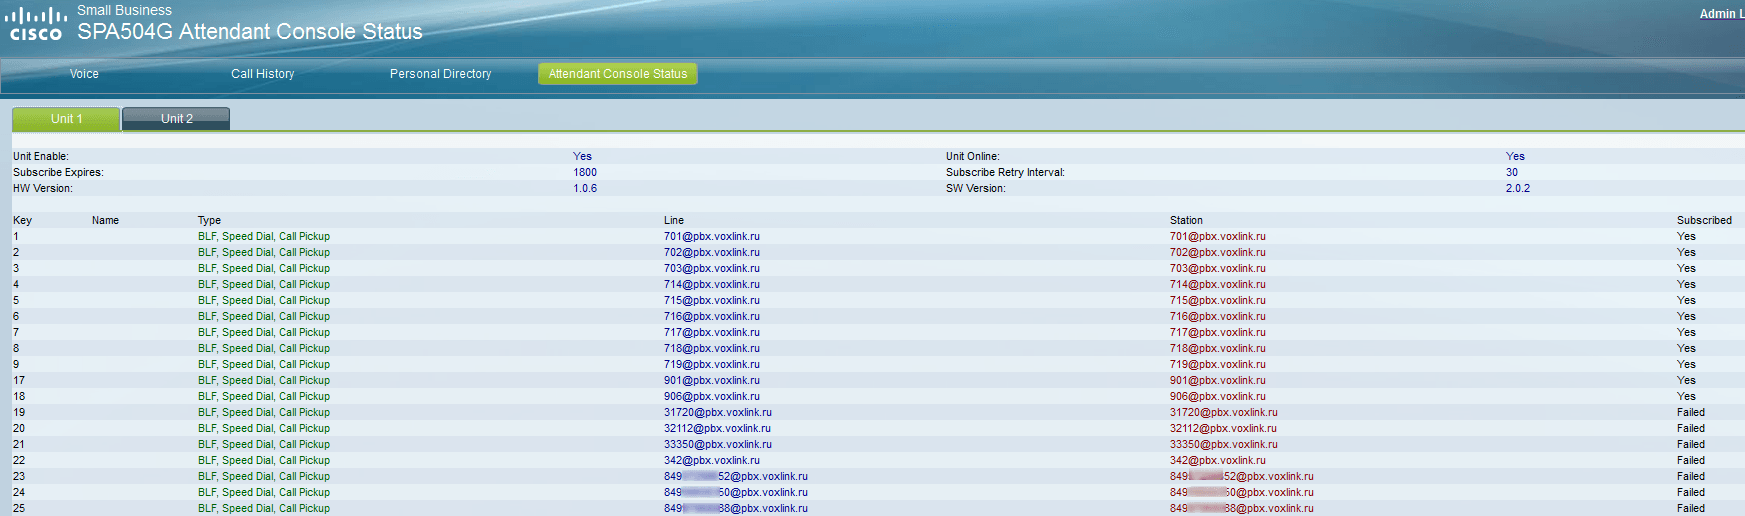Click line 716@pbx.voxlink.ru
The image size is (1745, 516).
[712, 316]
